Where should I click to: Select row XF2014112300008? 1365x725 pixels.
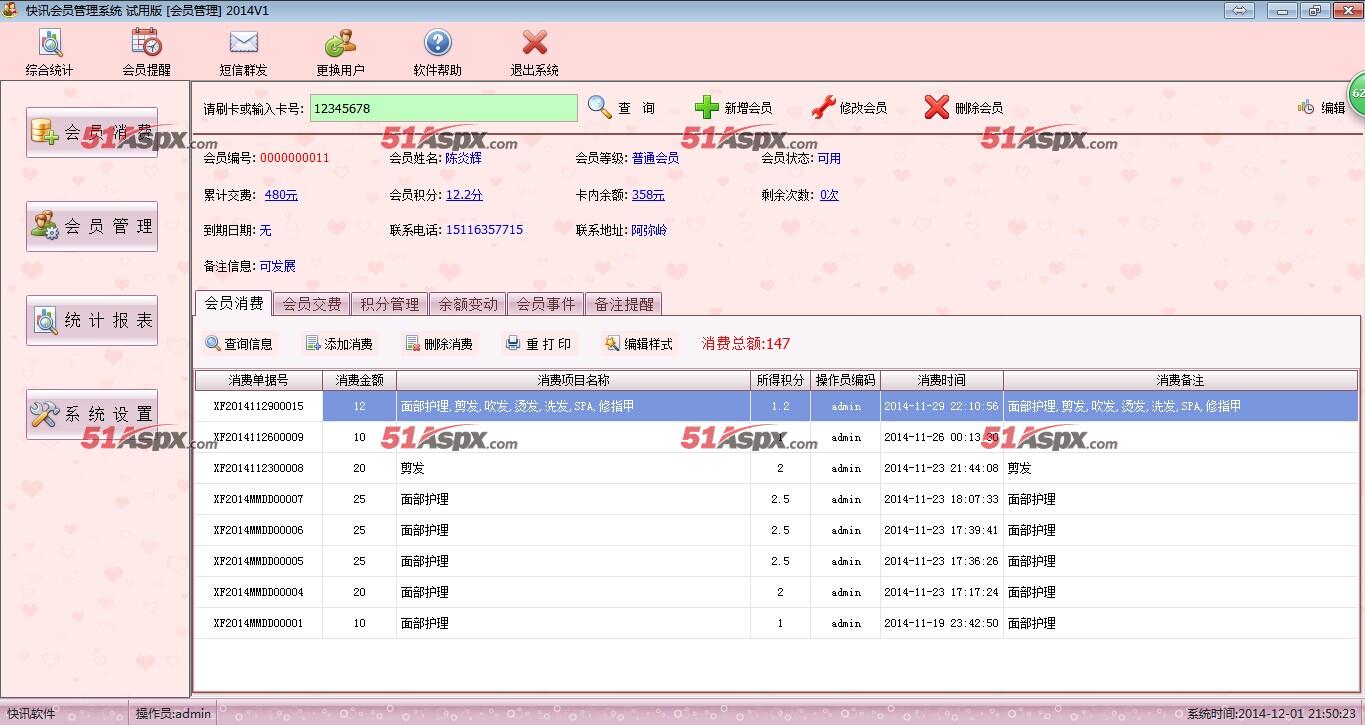click(776, 468)
